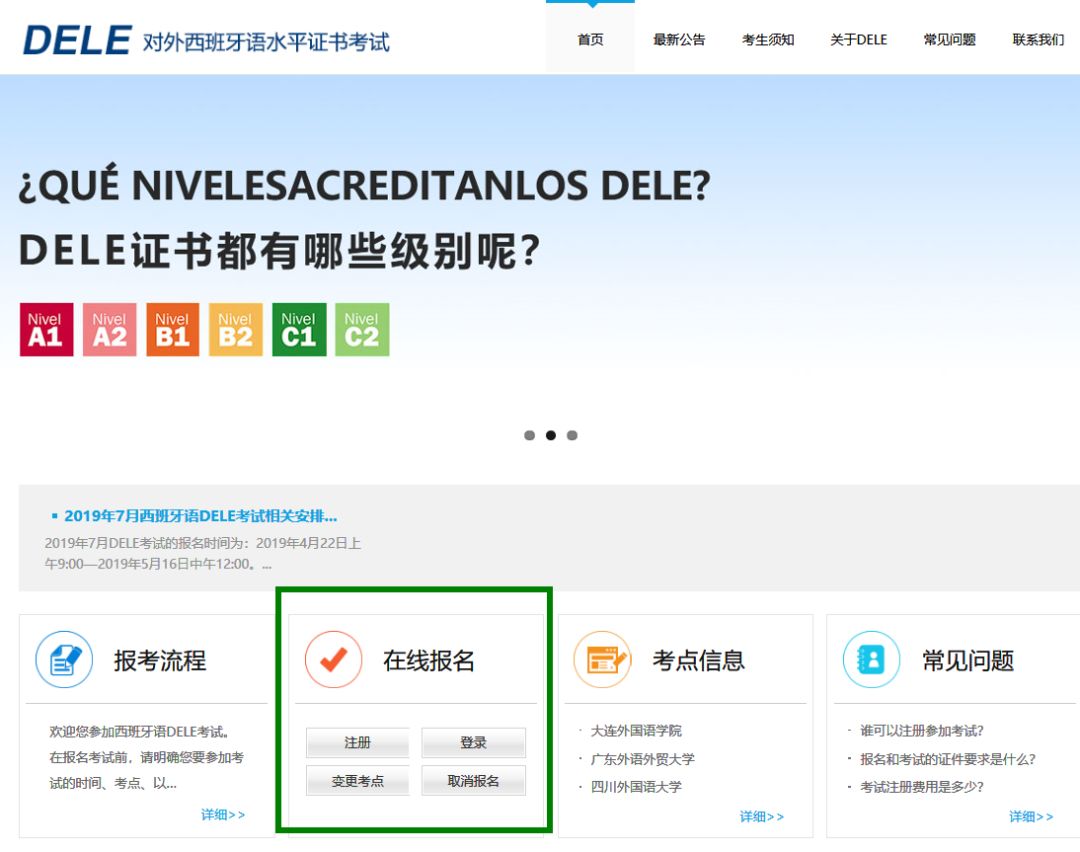Switch to the third carousel slide dot

572,435
